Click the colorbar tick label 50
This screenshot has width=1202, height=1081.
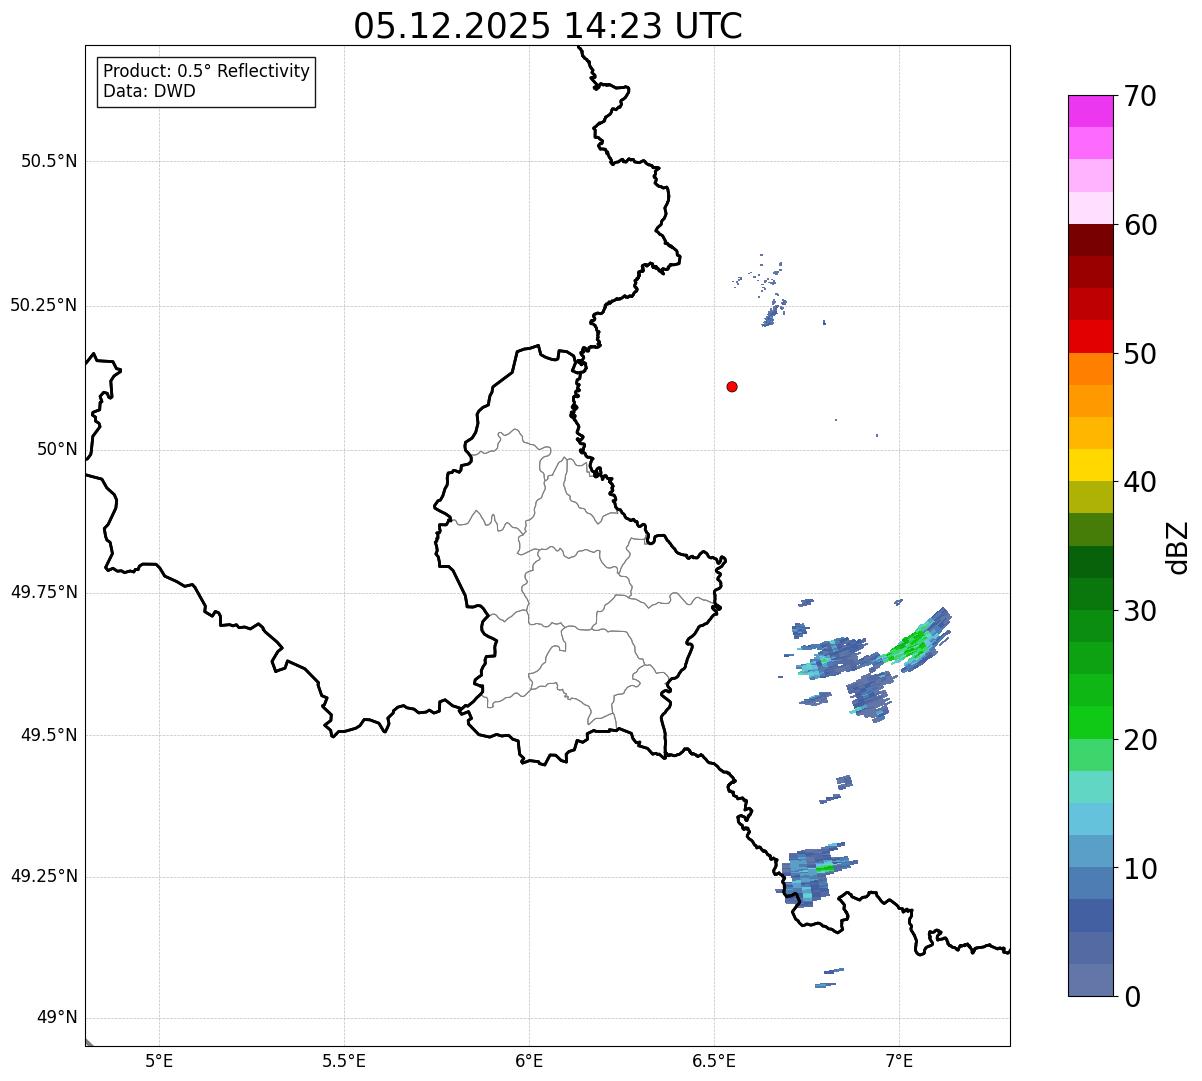[x=1140, y=354]
